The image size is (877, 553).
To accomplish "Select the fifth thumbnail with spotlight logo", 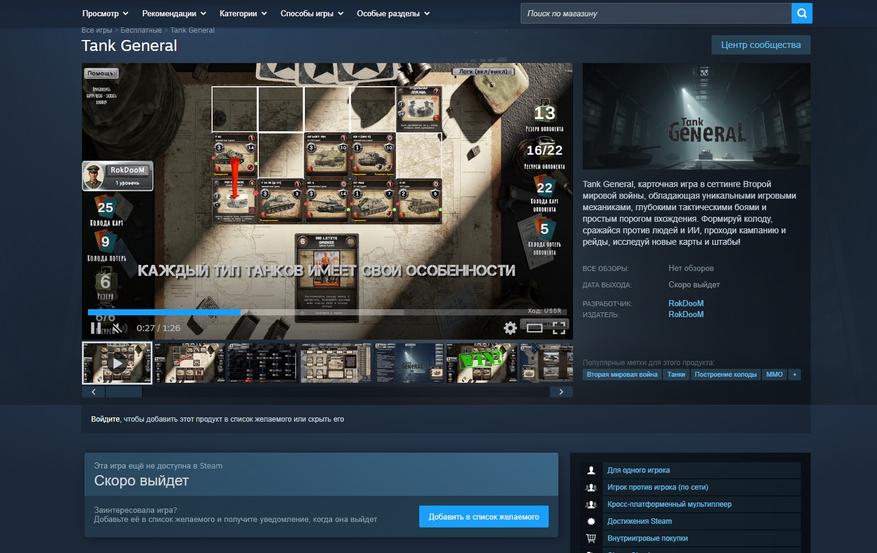I will tap(408, 363).
